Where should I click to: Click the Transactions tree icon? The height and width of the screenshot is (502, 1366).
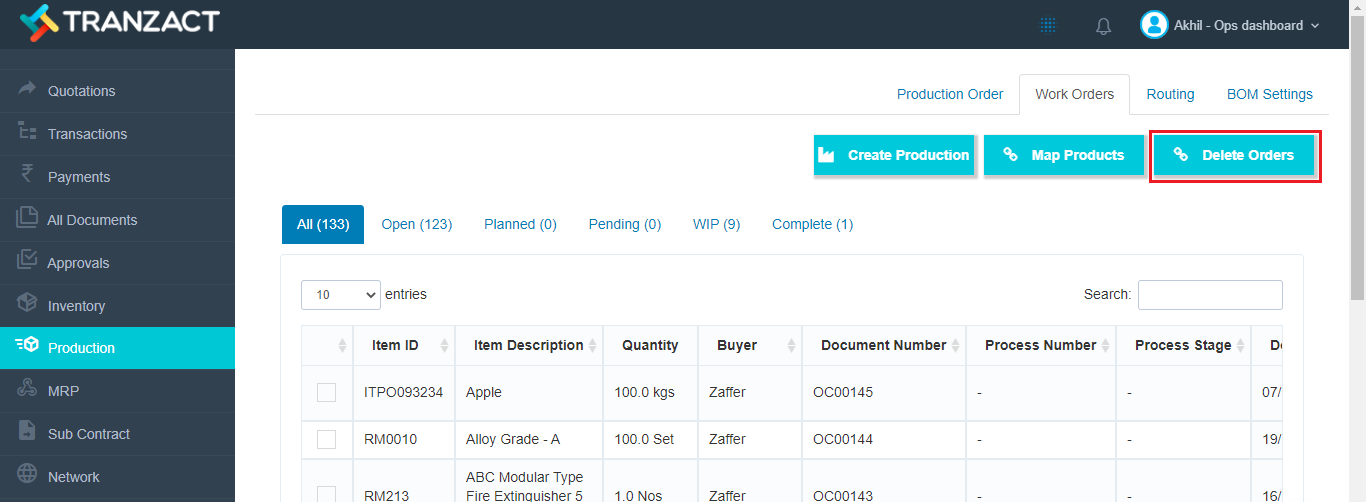(x=27, y=132)
